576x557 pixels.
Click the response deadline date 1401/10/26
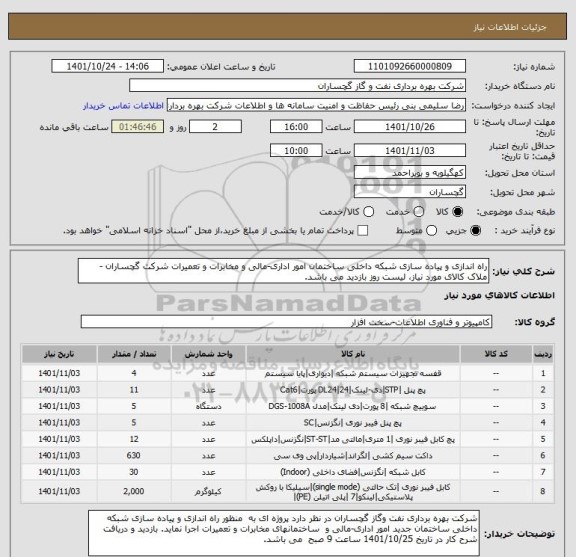pos(410,127)
